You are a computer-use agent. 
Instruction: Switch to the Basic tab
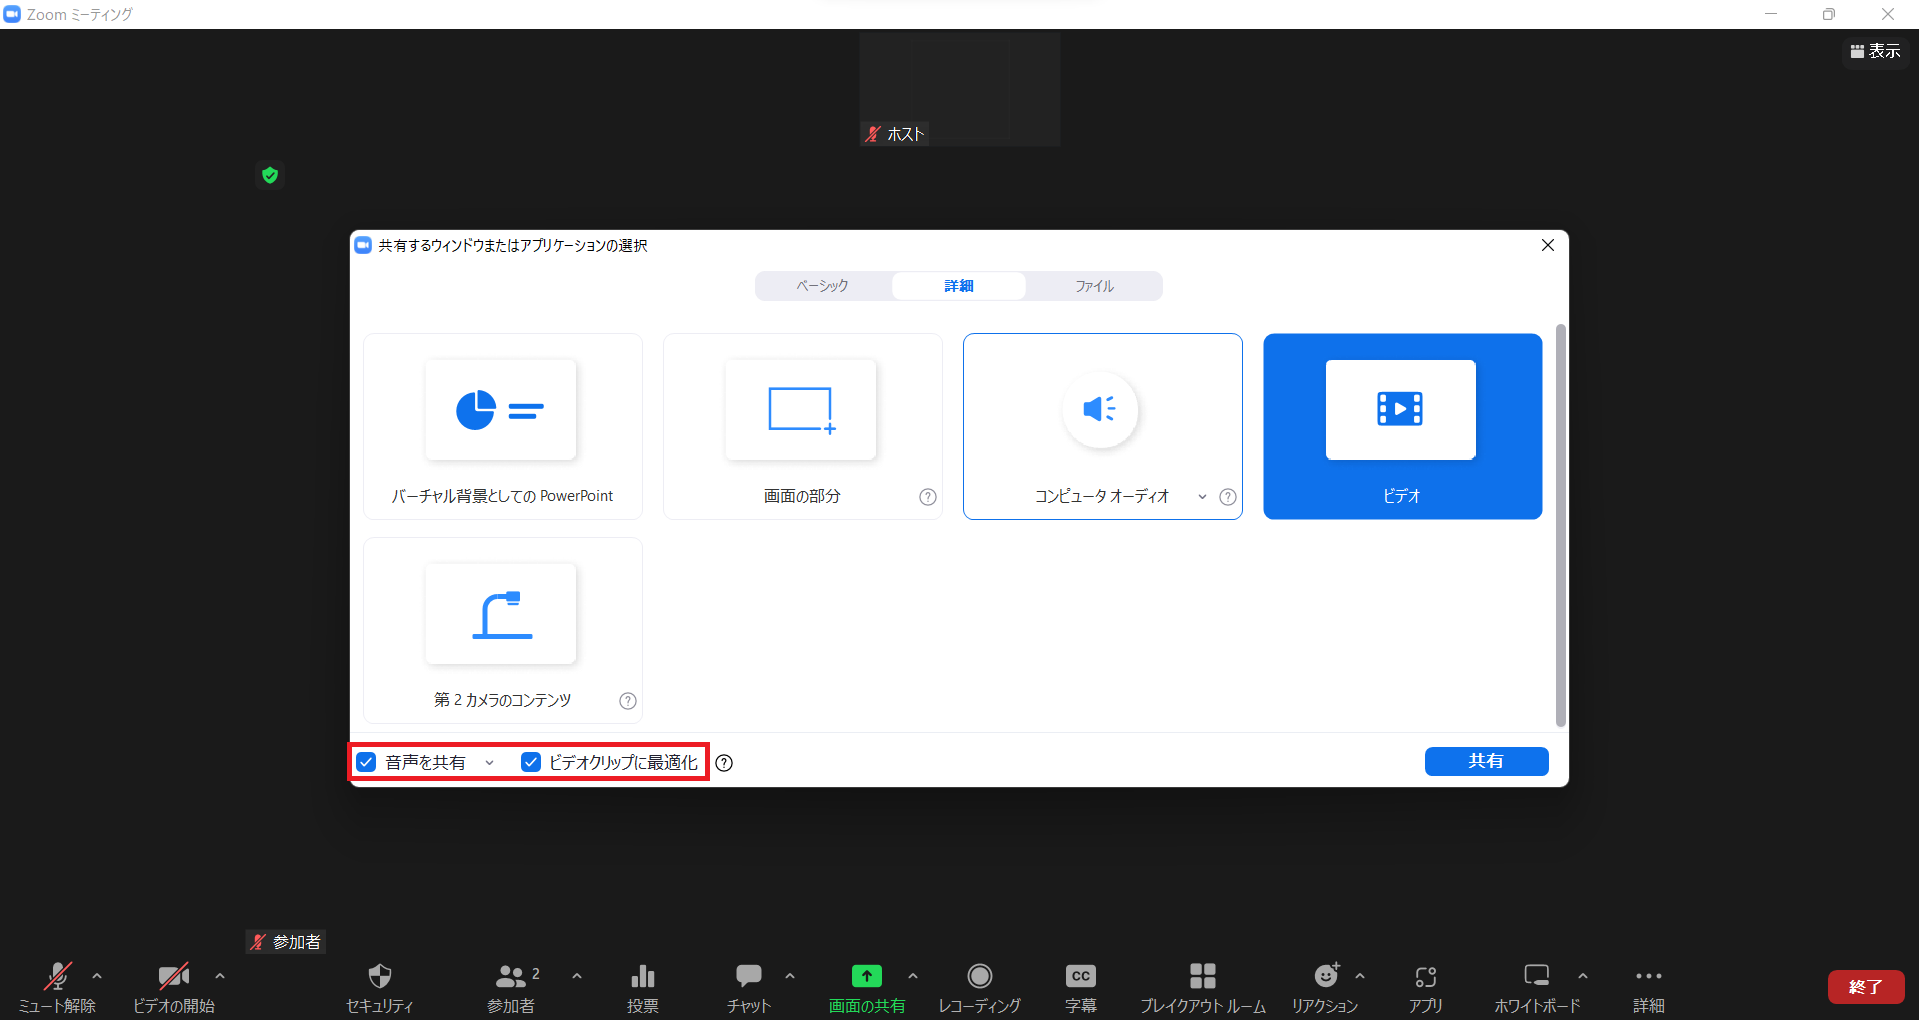click(x=822, y=286)
